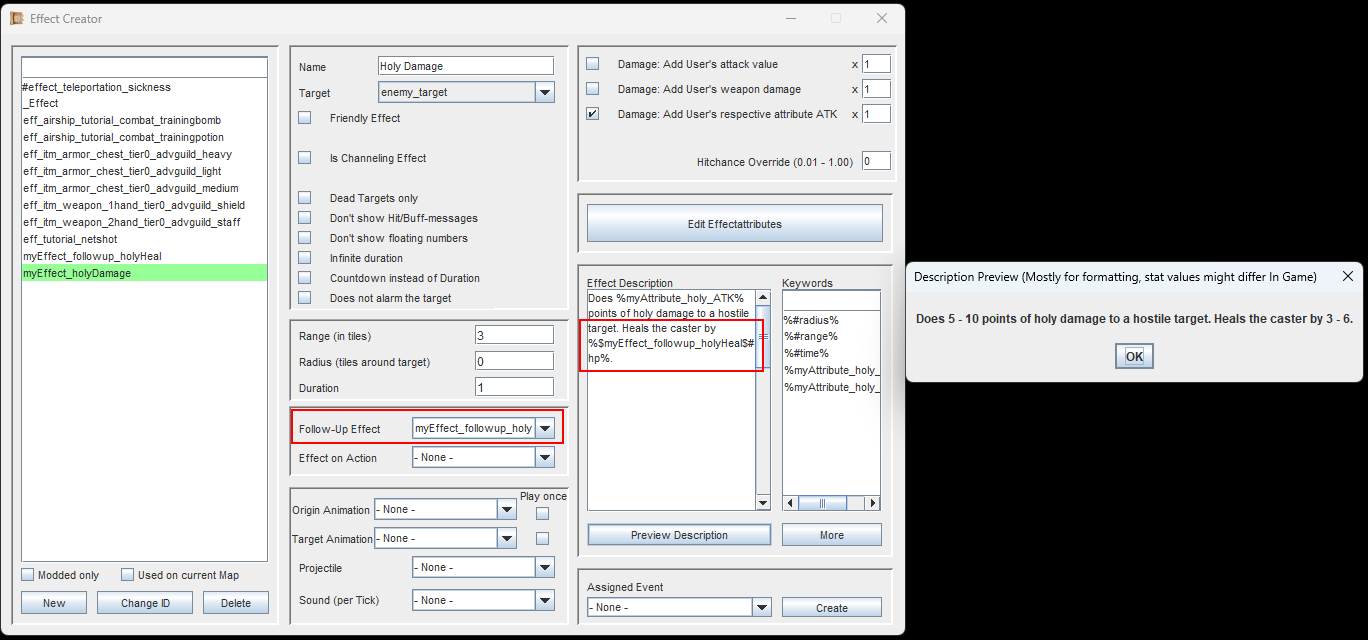Click the Edit Effectattributes button
The width and height of the screenshot is (1368, 640).
point(734,224)
